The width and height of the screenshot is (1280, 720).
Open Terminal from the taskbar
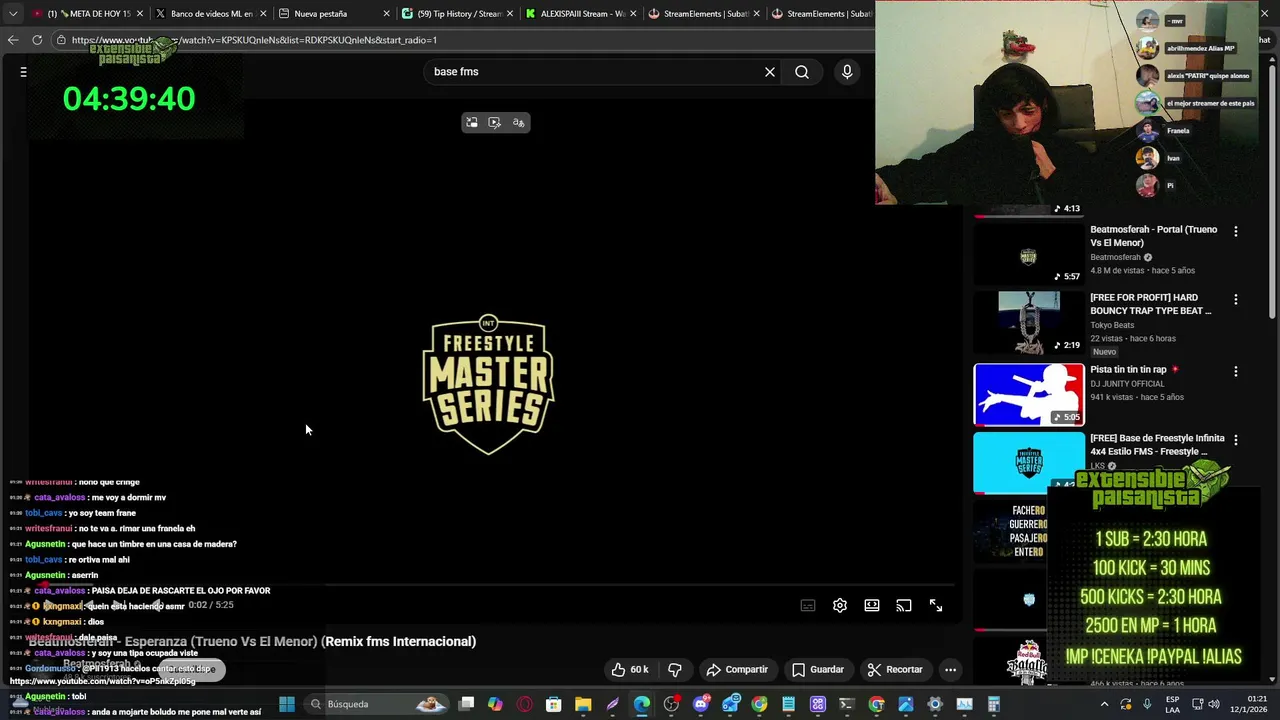[x=847, y=704]
